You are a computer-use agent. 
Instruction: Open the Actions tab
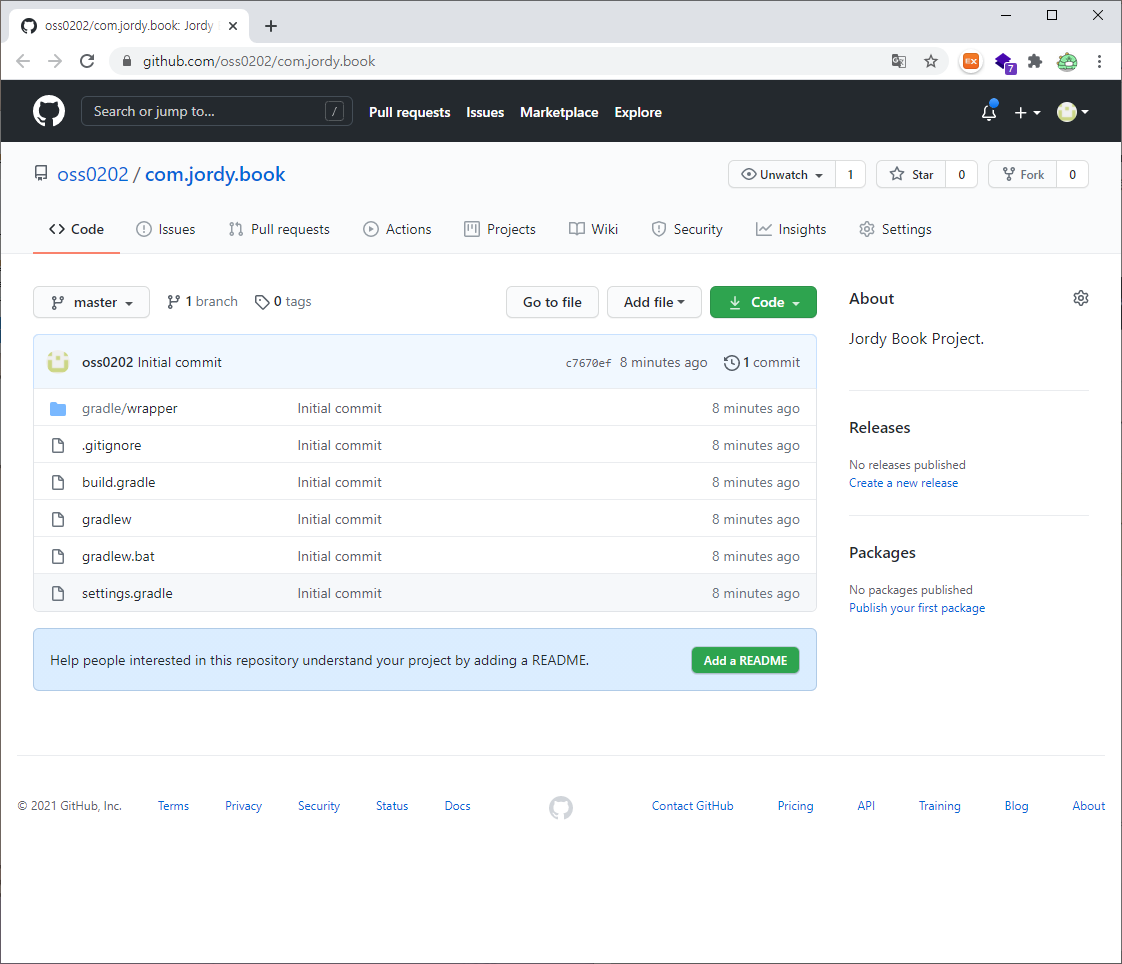pyautogui.click(x=397, y=229)
